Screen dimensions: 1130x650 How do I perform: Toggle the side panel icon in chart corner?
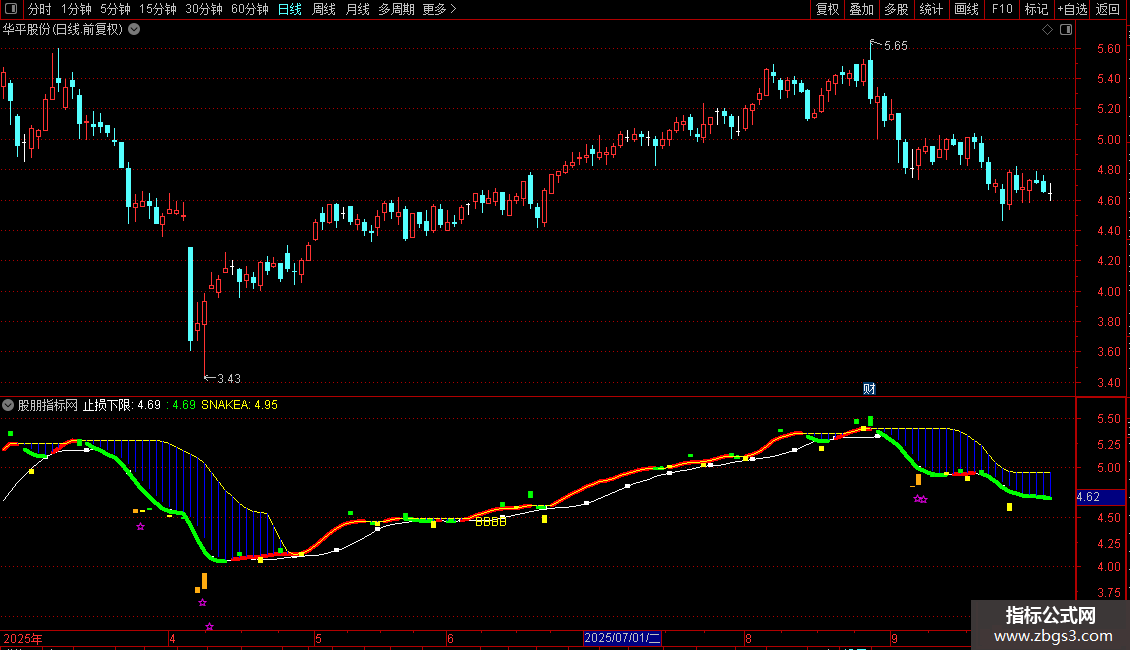(1066, 30)
